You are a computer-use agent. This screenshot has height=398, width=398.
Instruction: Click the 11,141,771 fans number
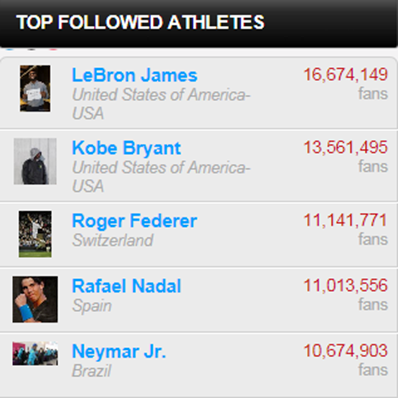[x=345, y=220]
